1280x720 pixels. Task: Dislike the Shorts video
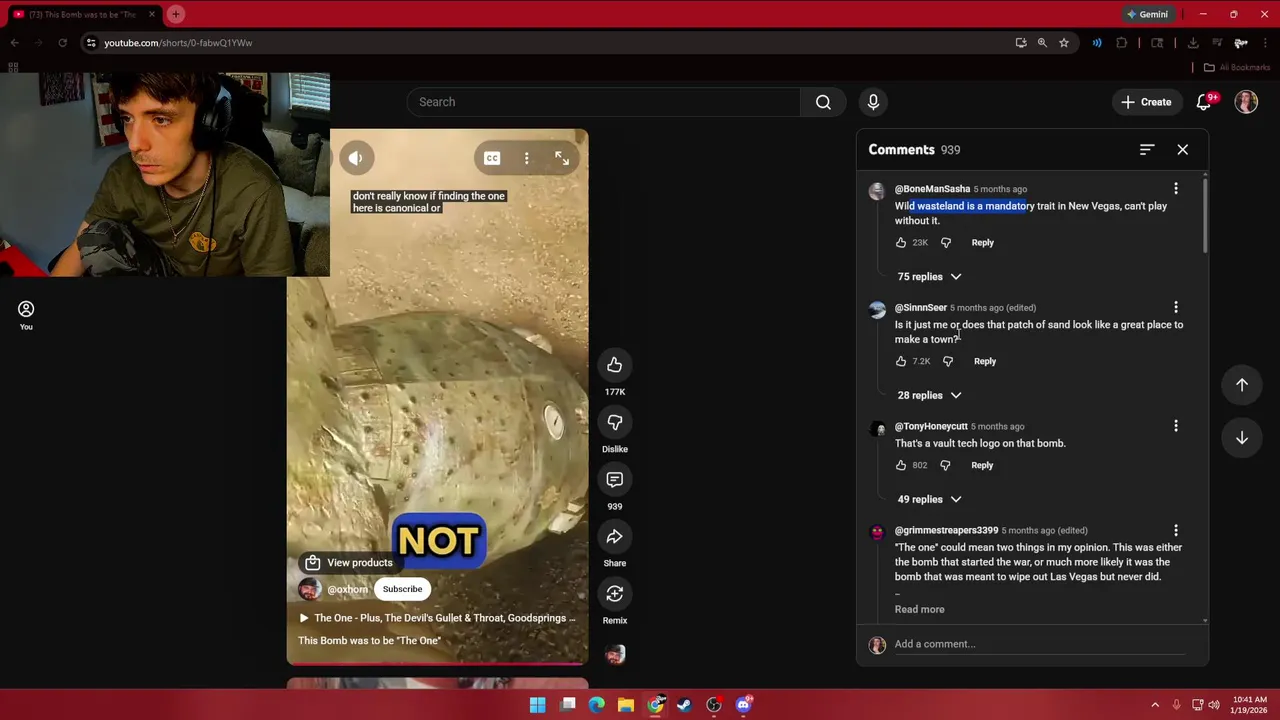click(615, 422)
